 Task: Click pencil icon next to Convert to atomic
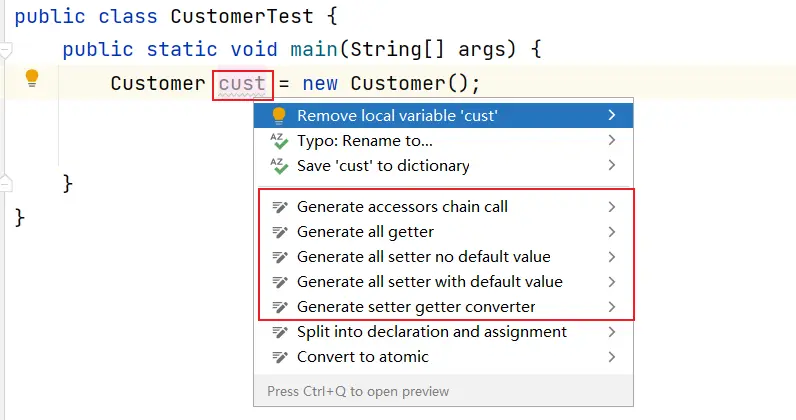tap(279, 357)
